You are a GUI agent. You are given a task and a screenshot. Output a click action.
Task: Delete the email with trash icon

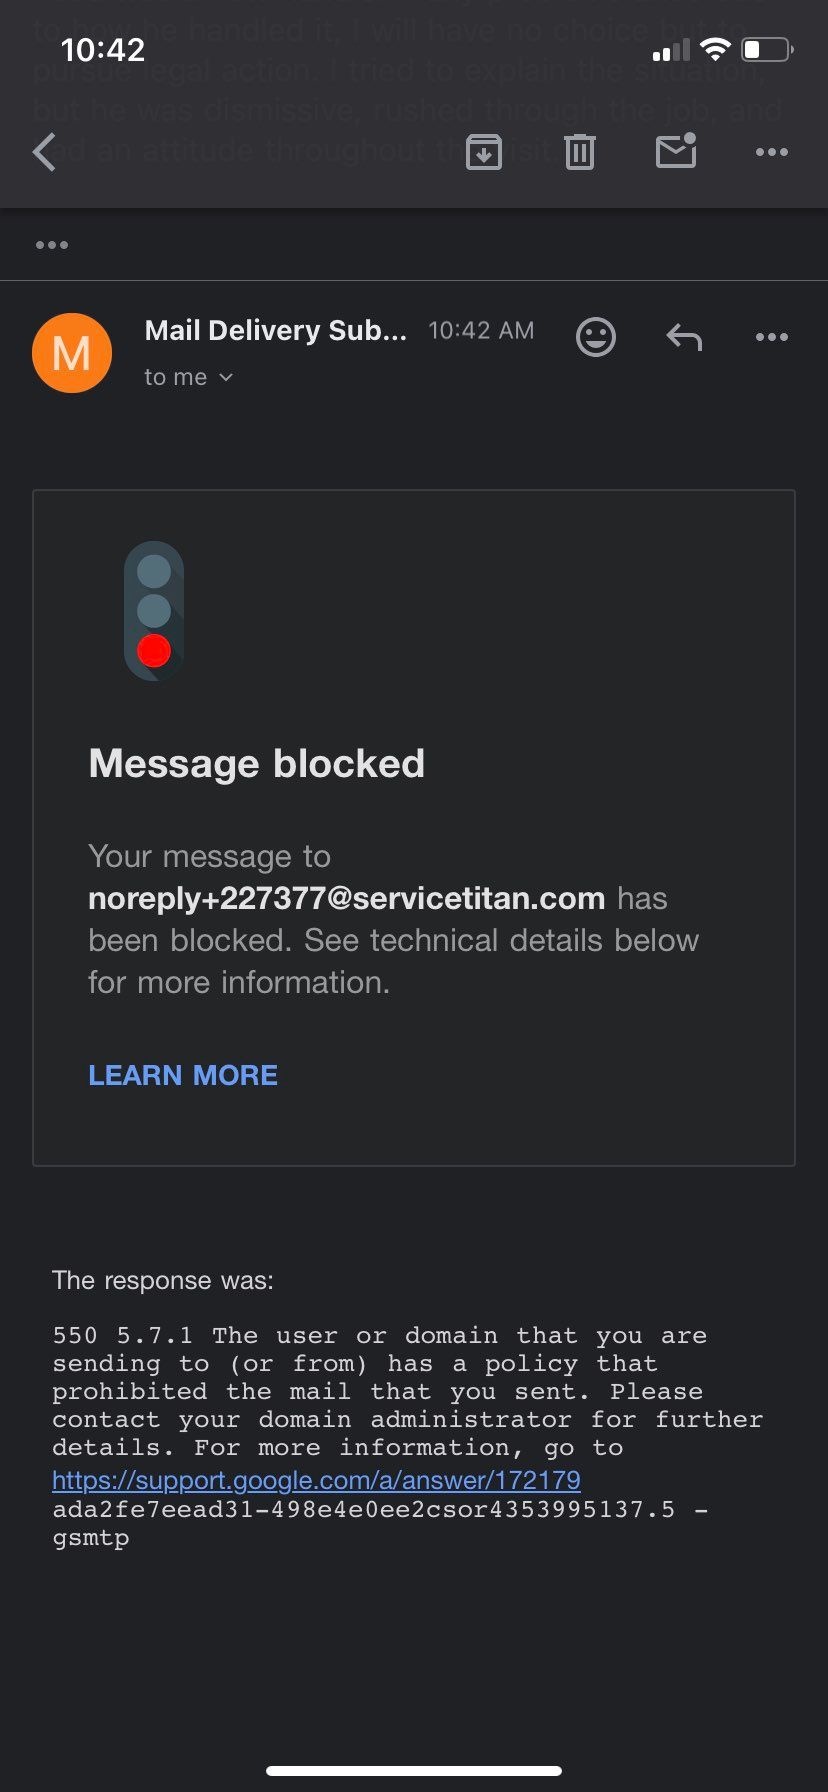580,152
